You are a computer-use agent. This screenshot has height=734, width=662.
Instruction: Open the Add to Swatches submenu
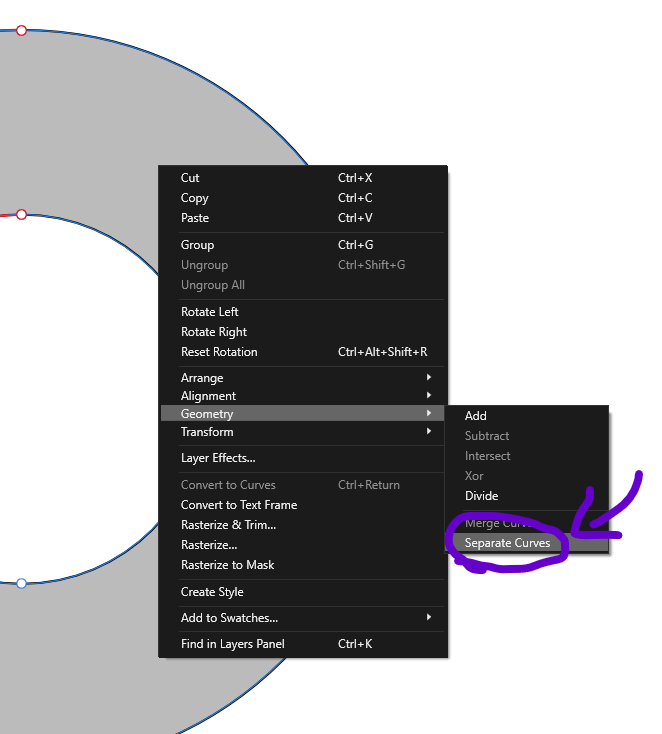point(229,618)
